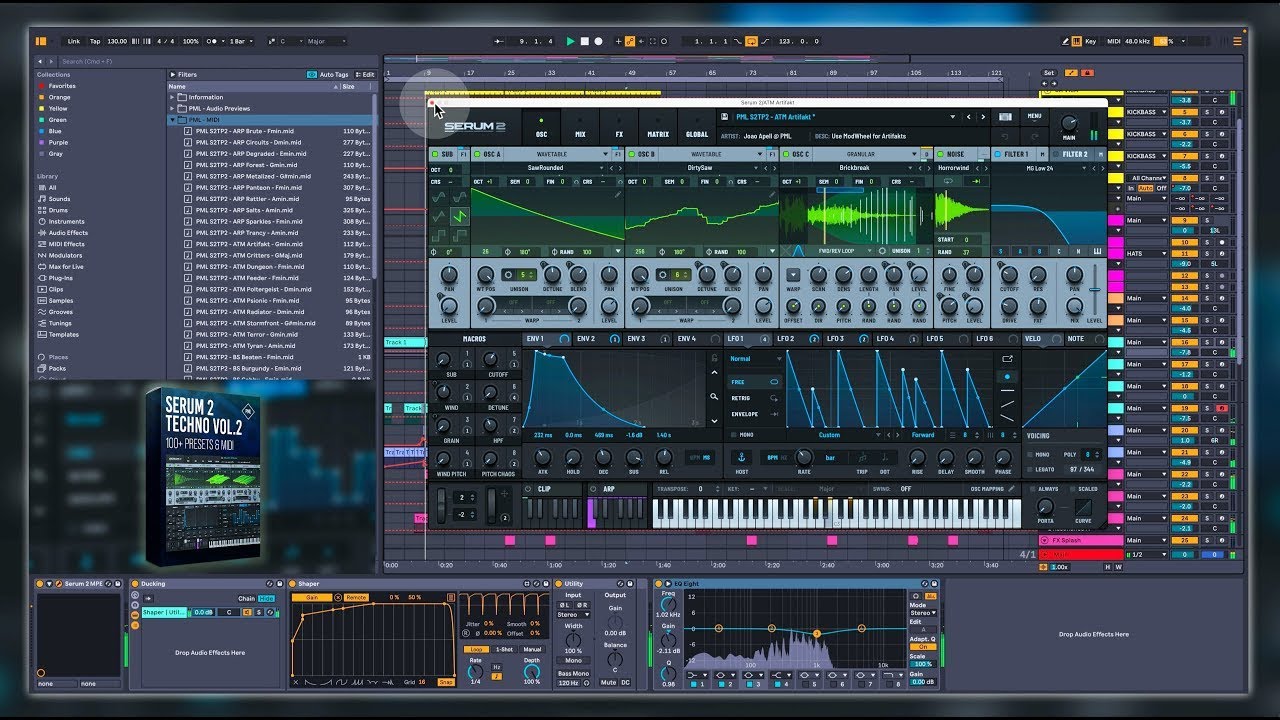Click the Serum 2 logo

pos(474,127)
